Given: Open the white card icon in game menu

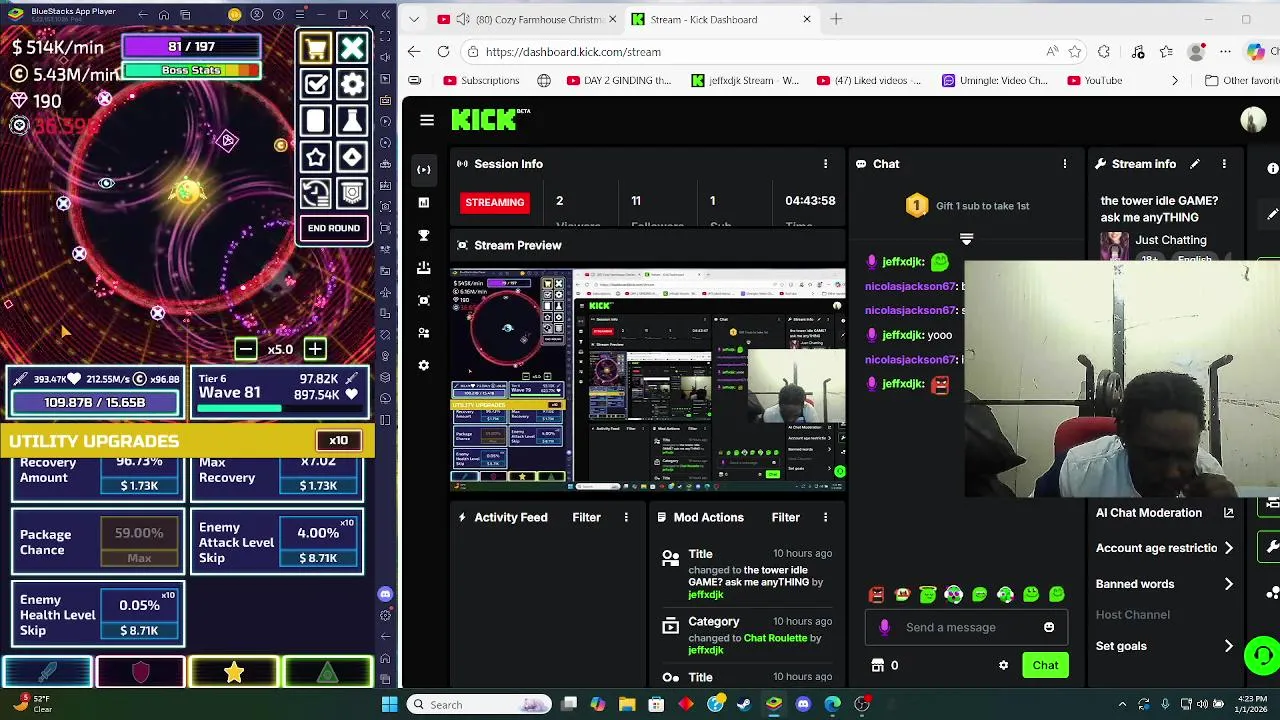Looking at the screenshot, I should pos(316,121).
